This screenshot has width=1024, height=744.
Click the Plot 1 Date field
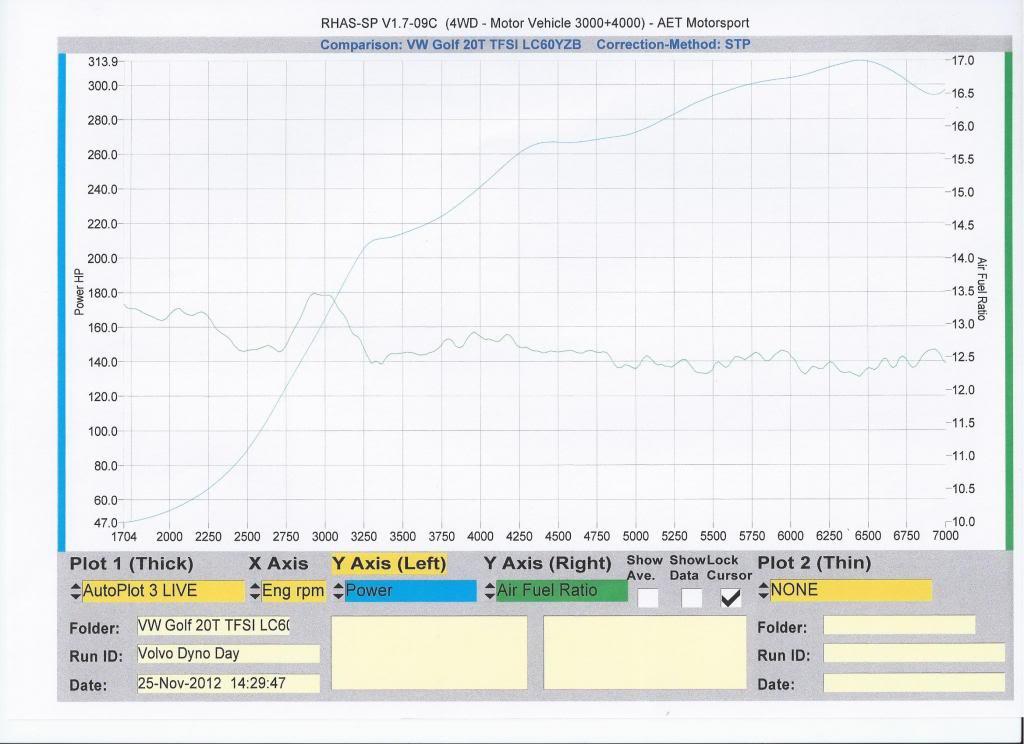227,684
